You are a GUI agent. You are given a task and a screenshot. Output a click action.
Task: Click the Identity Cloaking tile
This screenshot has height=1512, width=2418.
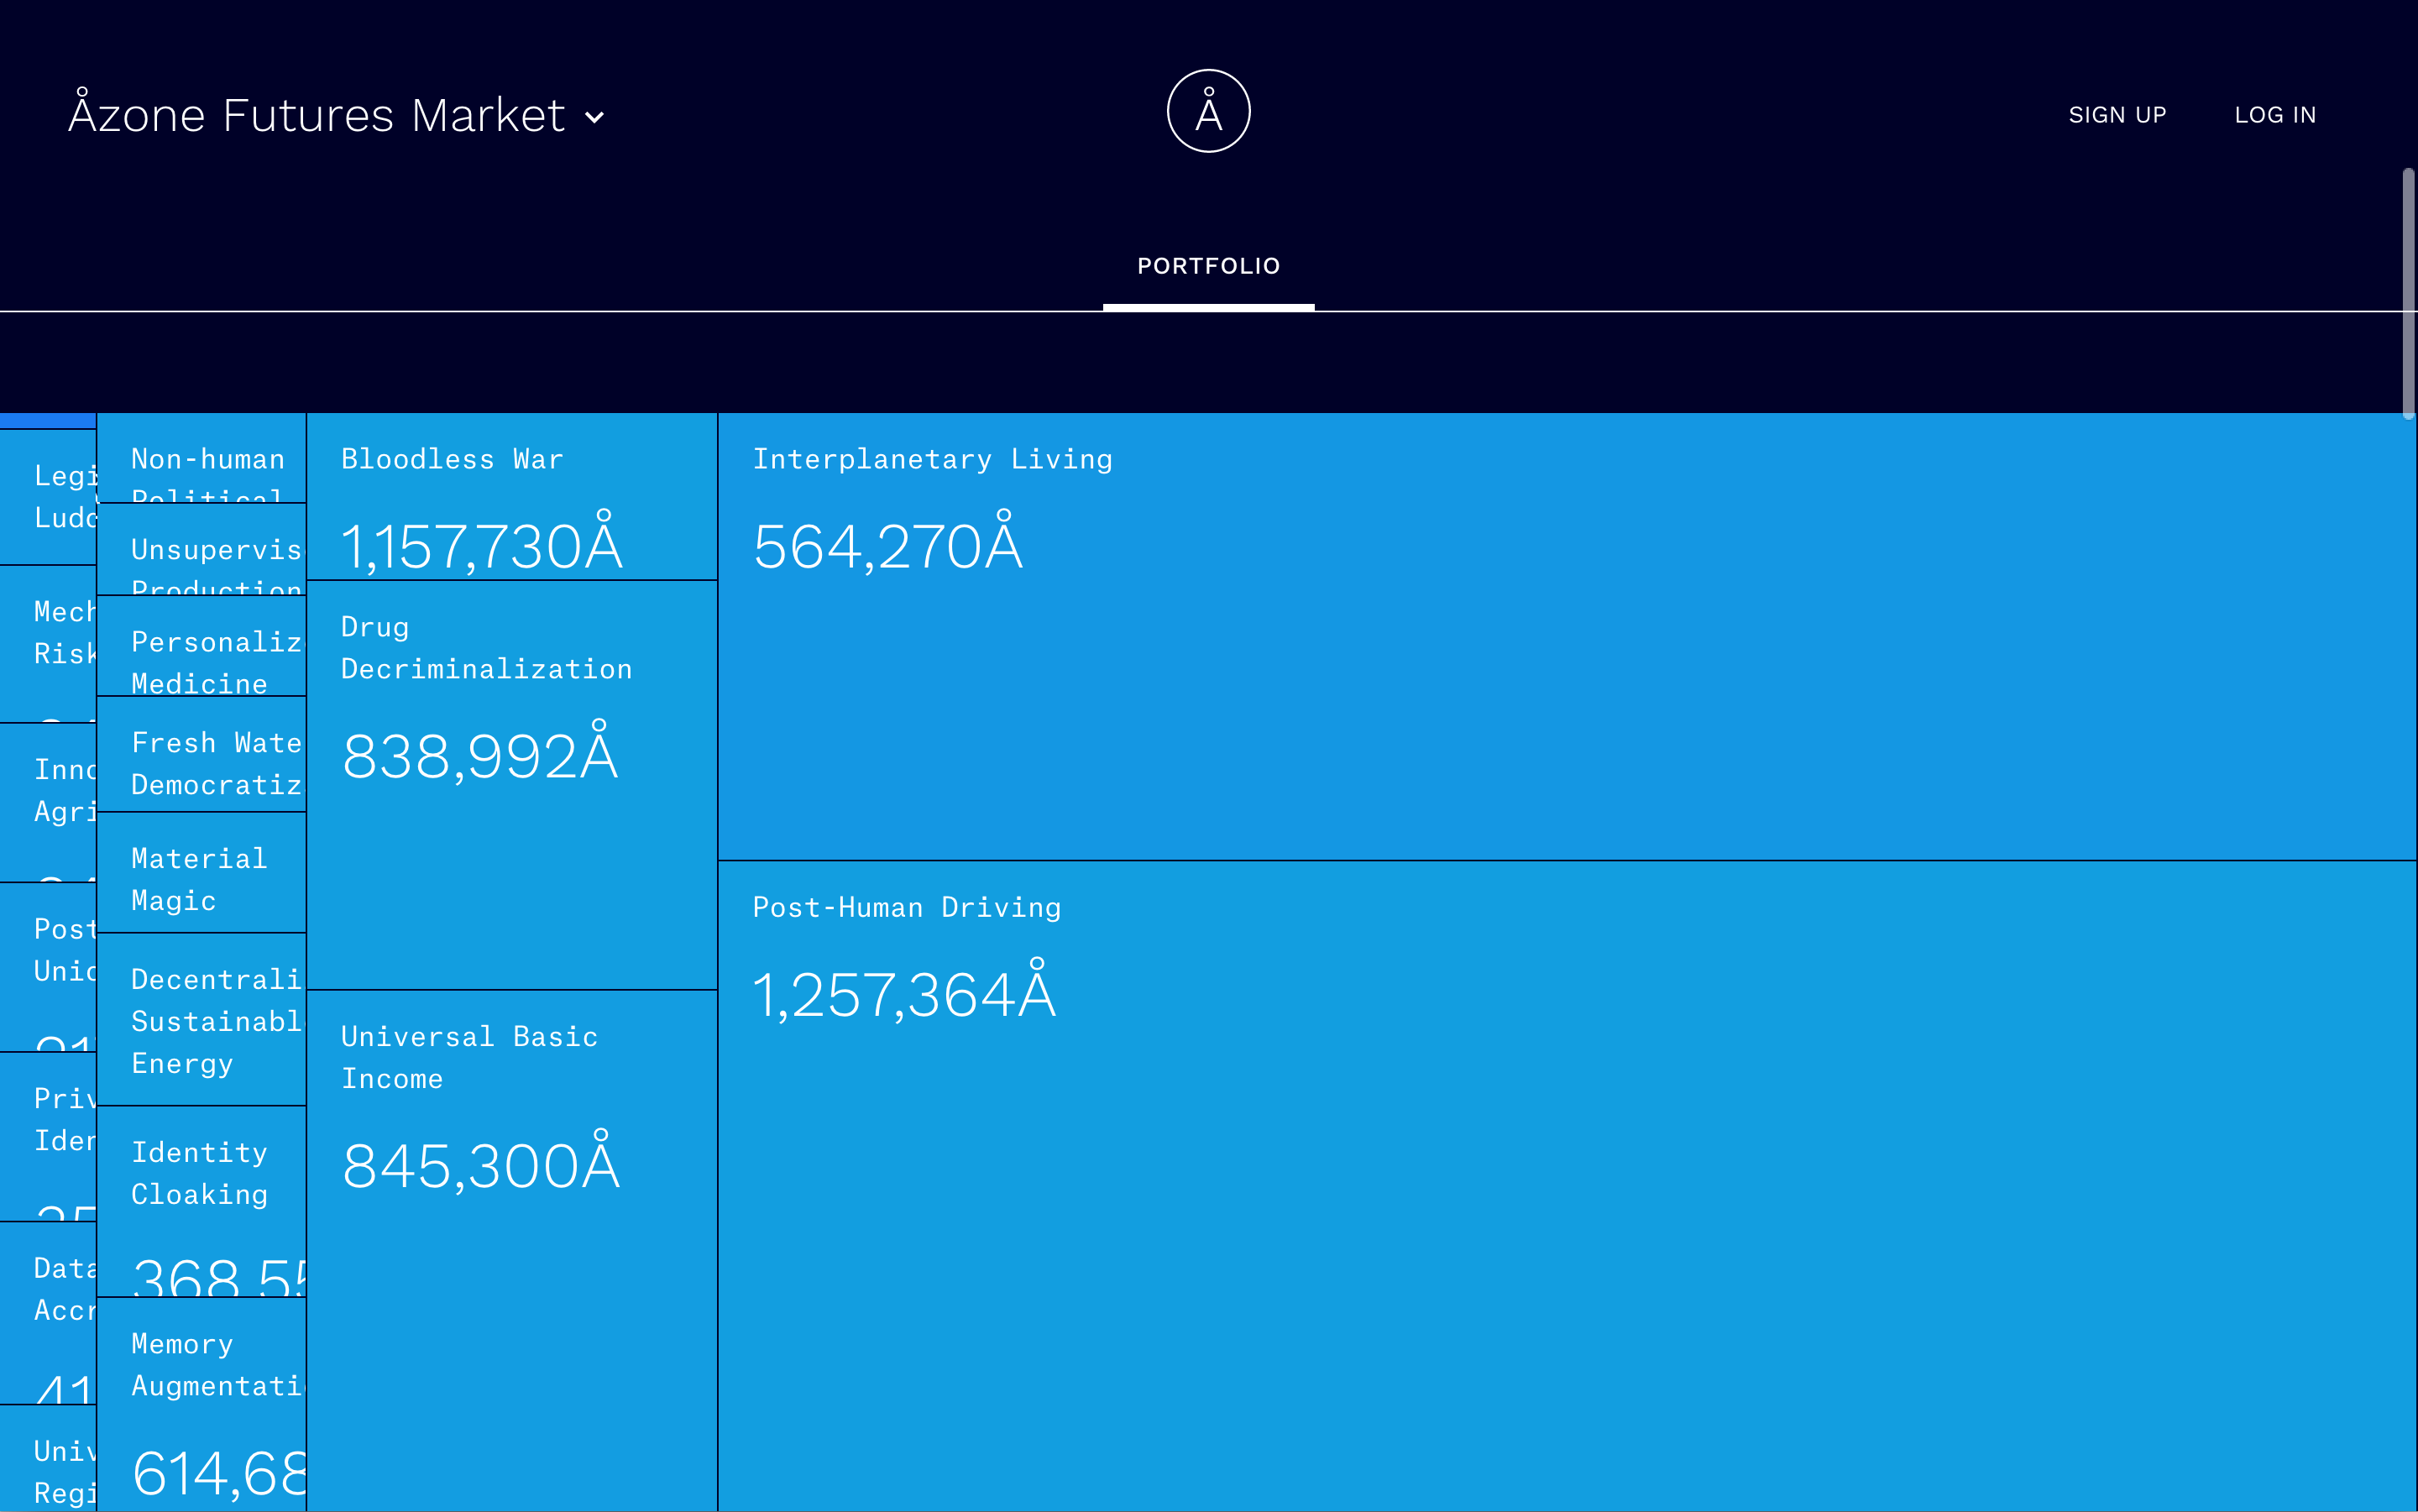[x=201, y=1200]
